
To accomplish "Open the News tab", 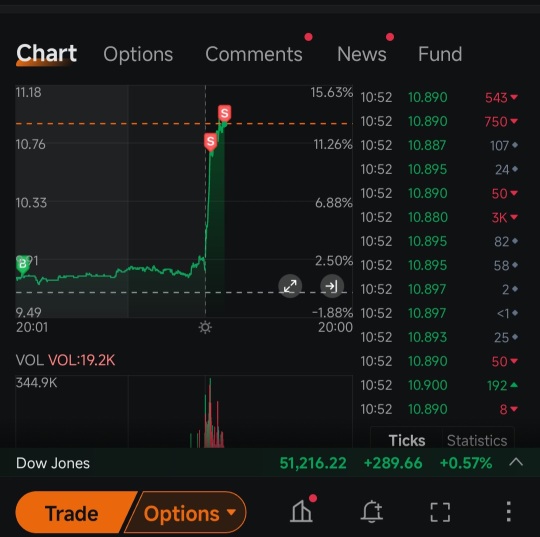I will point(362,54).
